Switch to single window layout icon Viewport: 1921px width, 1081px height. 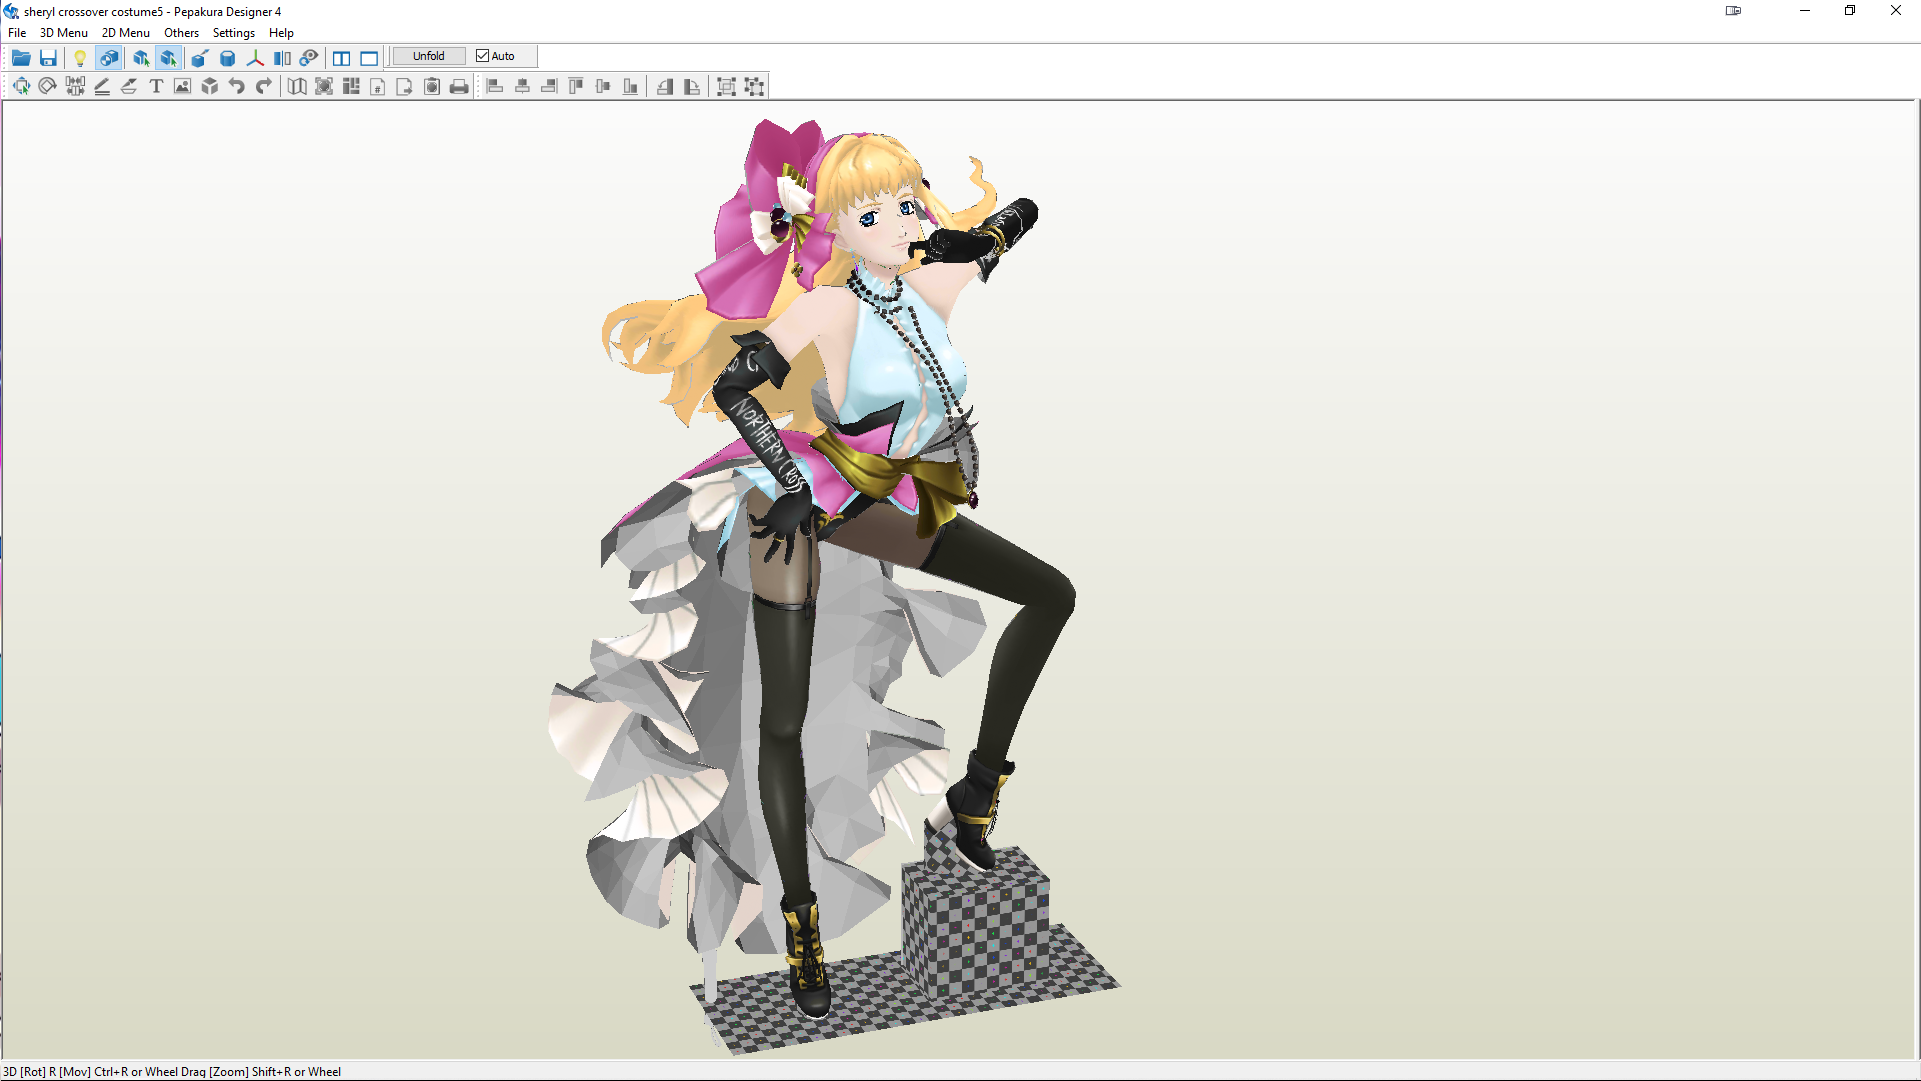(x=369, y=57)
